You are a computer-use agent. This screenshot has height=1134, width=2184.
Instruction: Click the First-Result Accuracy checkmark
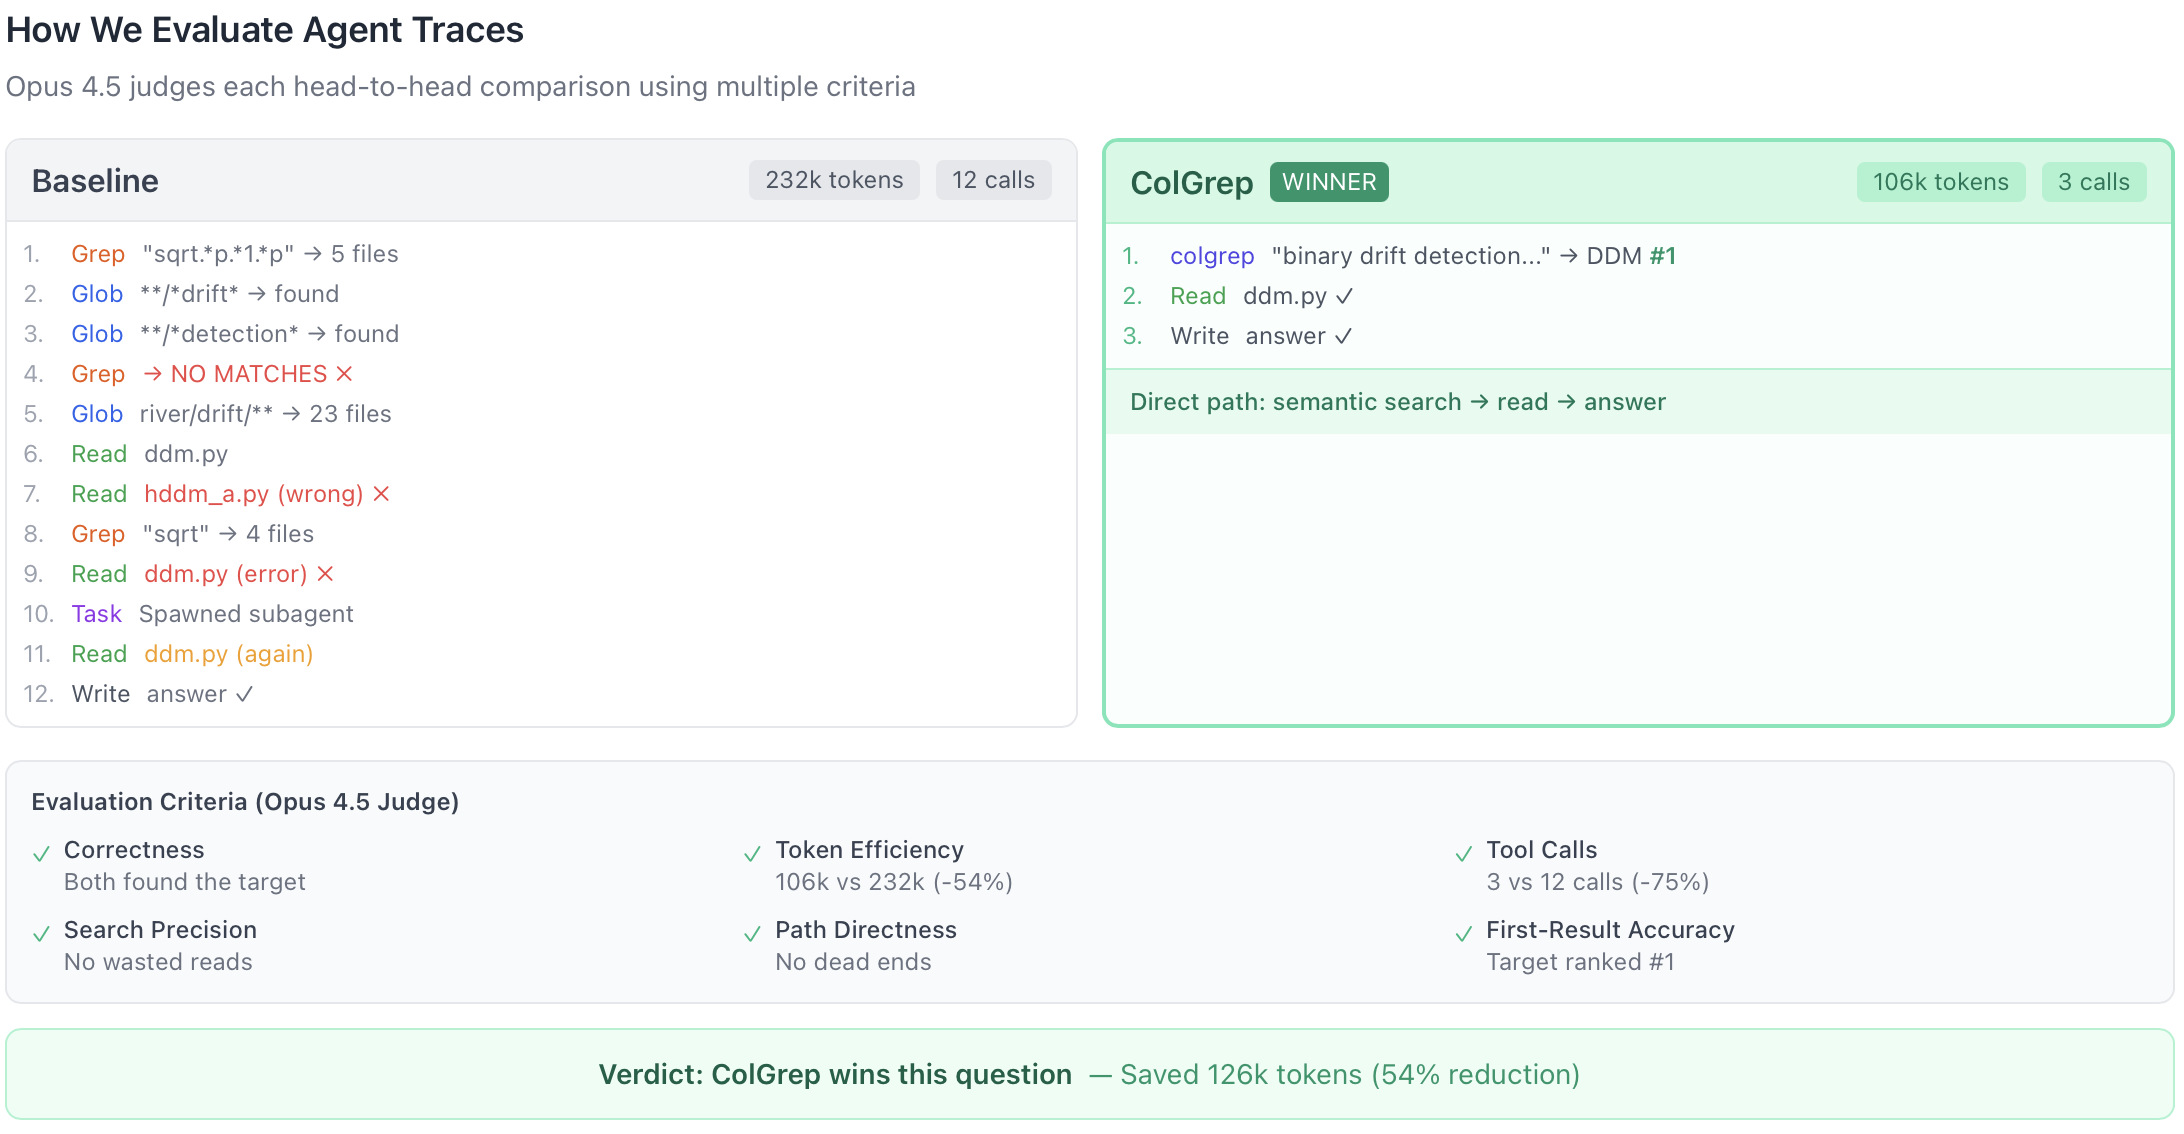click(1463, 934)
